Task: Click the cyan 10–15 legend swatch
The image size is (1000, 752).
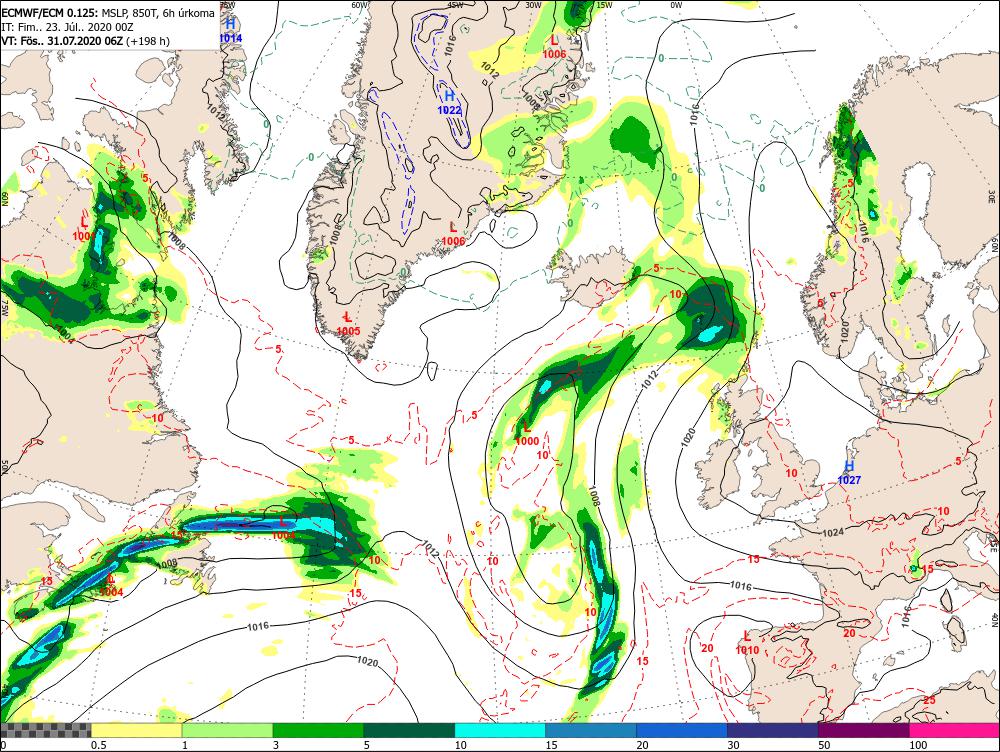Action: [x=500, y=730]
